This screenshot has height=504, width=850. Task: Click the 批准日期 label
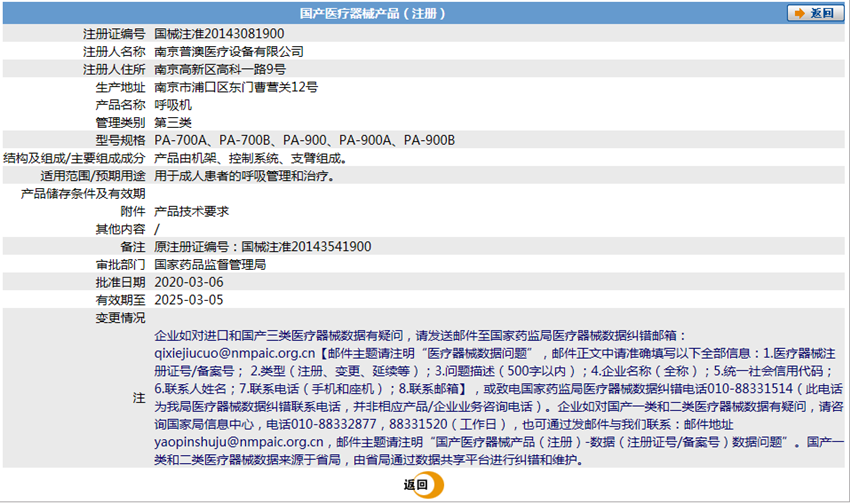[120, 282]
